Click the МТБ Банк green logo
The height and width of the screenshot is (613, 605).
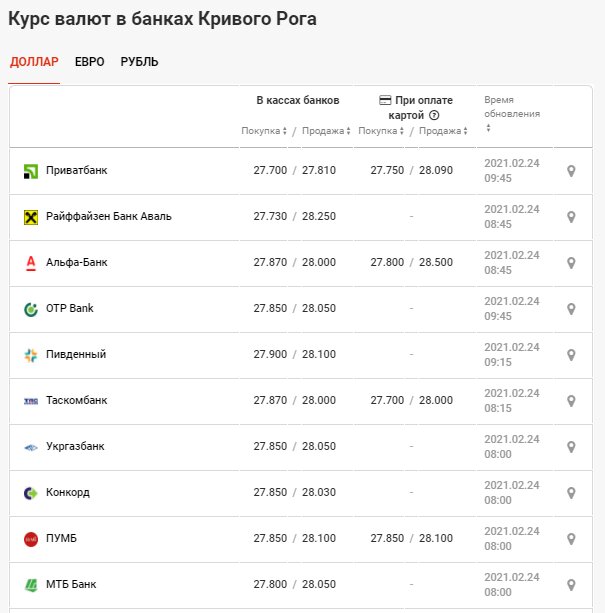(x=31, y=585)
